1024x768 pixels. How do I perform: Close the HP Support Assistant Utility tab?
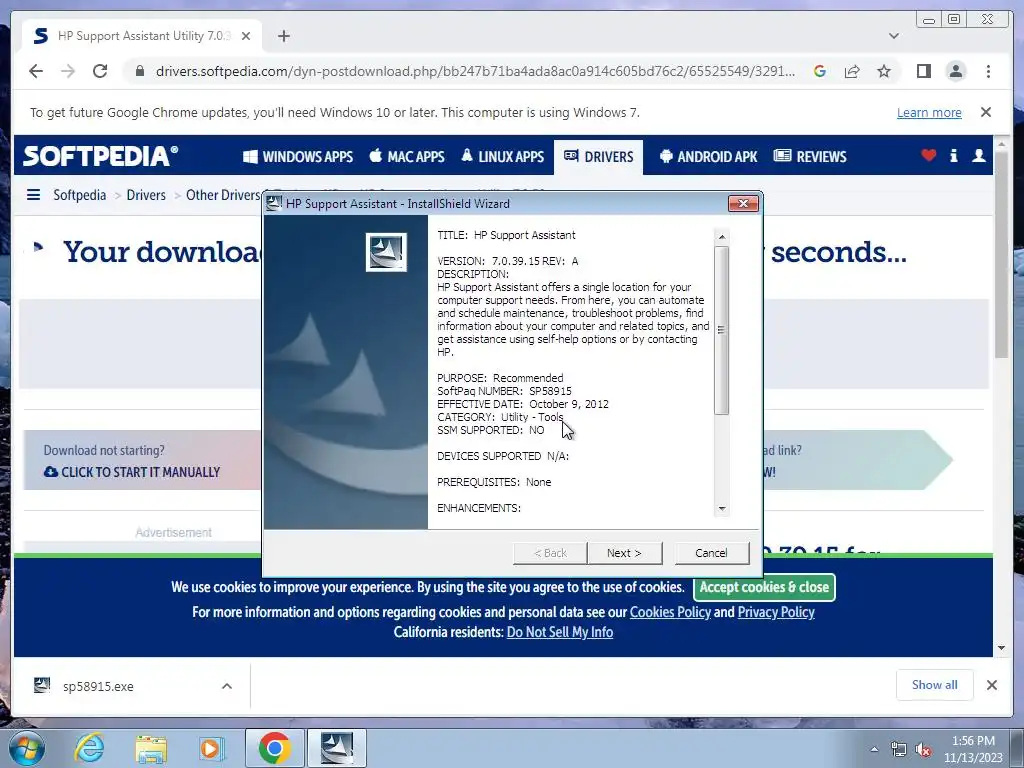coord(246,36)
